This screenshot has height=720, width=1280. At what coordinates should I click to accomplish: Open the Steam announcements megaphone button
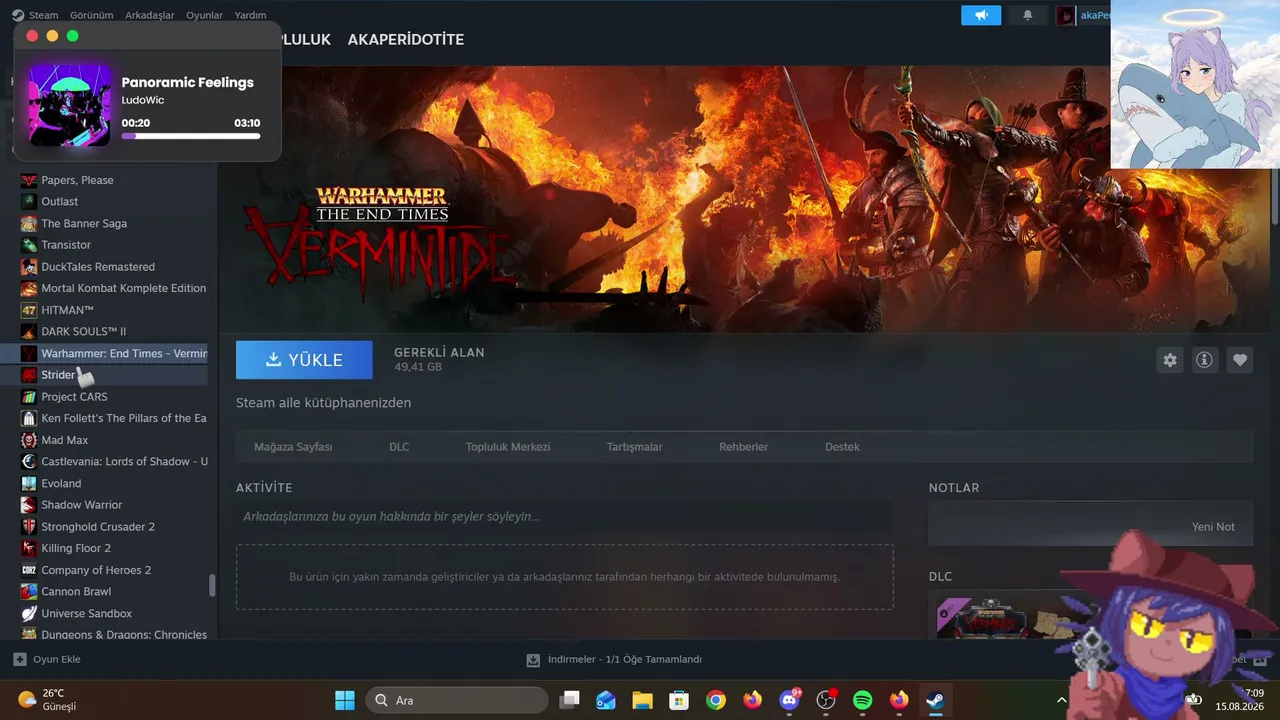pyautogui.click(x=981, y=15)
